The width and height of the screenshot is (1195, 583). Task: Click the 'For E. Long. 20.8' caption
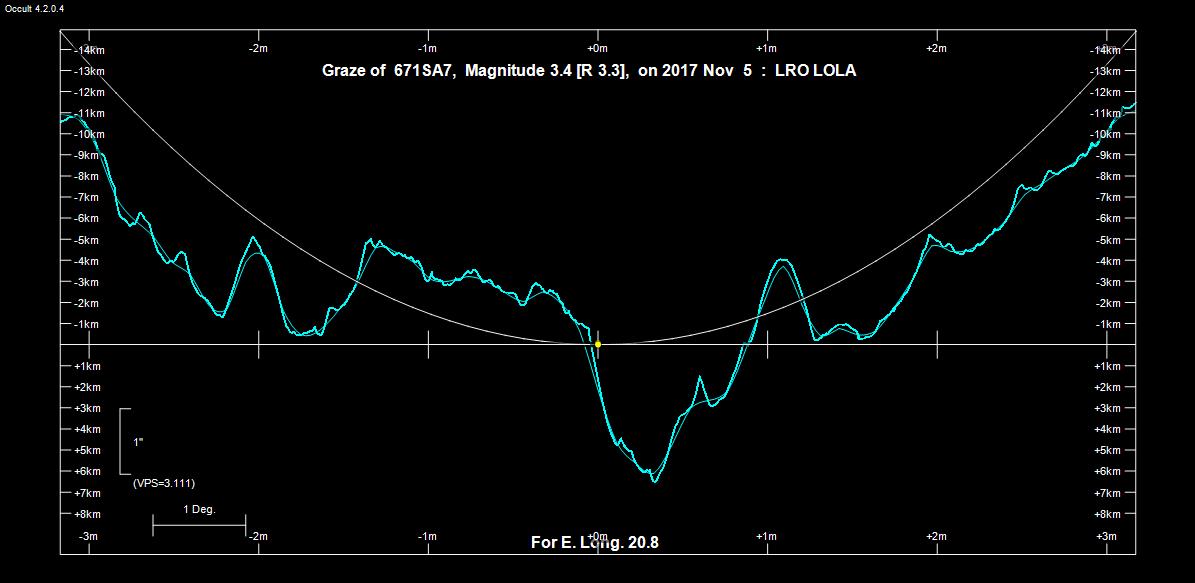click(594, 543)
